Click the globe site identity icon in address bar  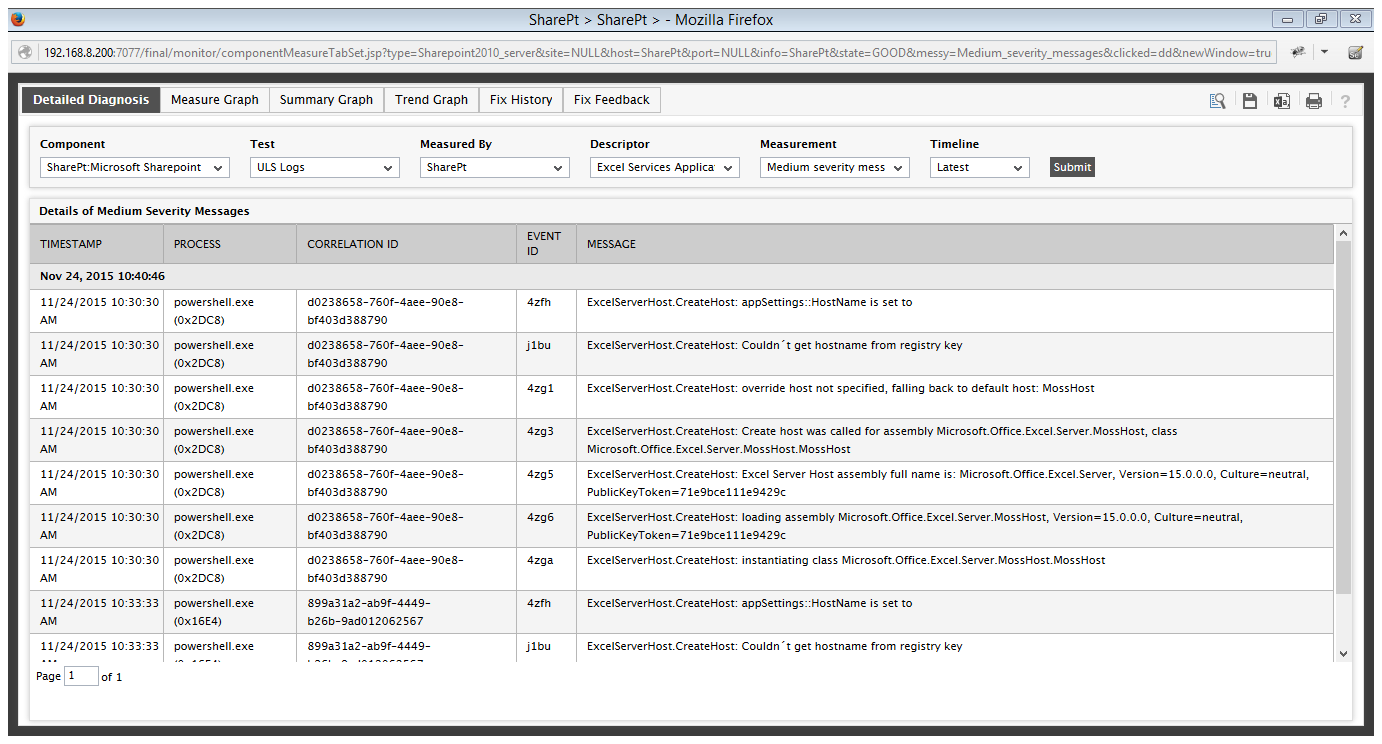point(26,52)
